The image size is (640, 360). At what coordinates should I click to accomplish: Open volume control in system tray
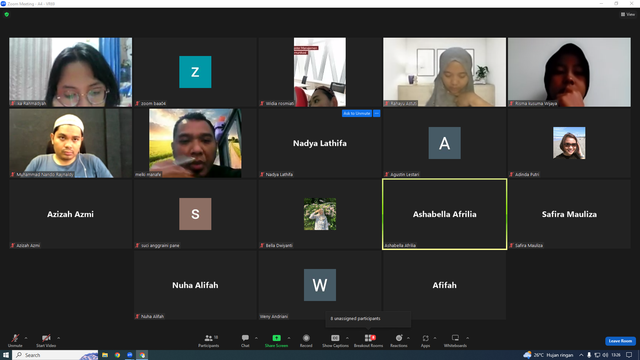[605, 355]
